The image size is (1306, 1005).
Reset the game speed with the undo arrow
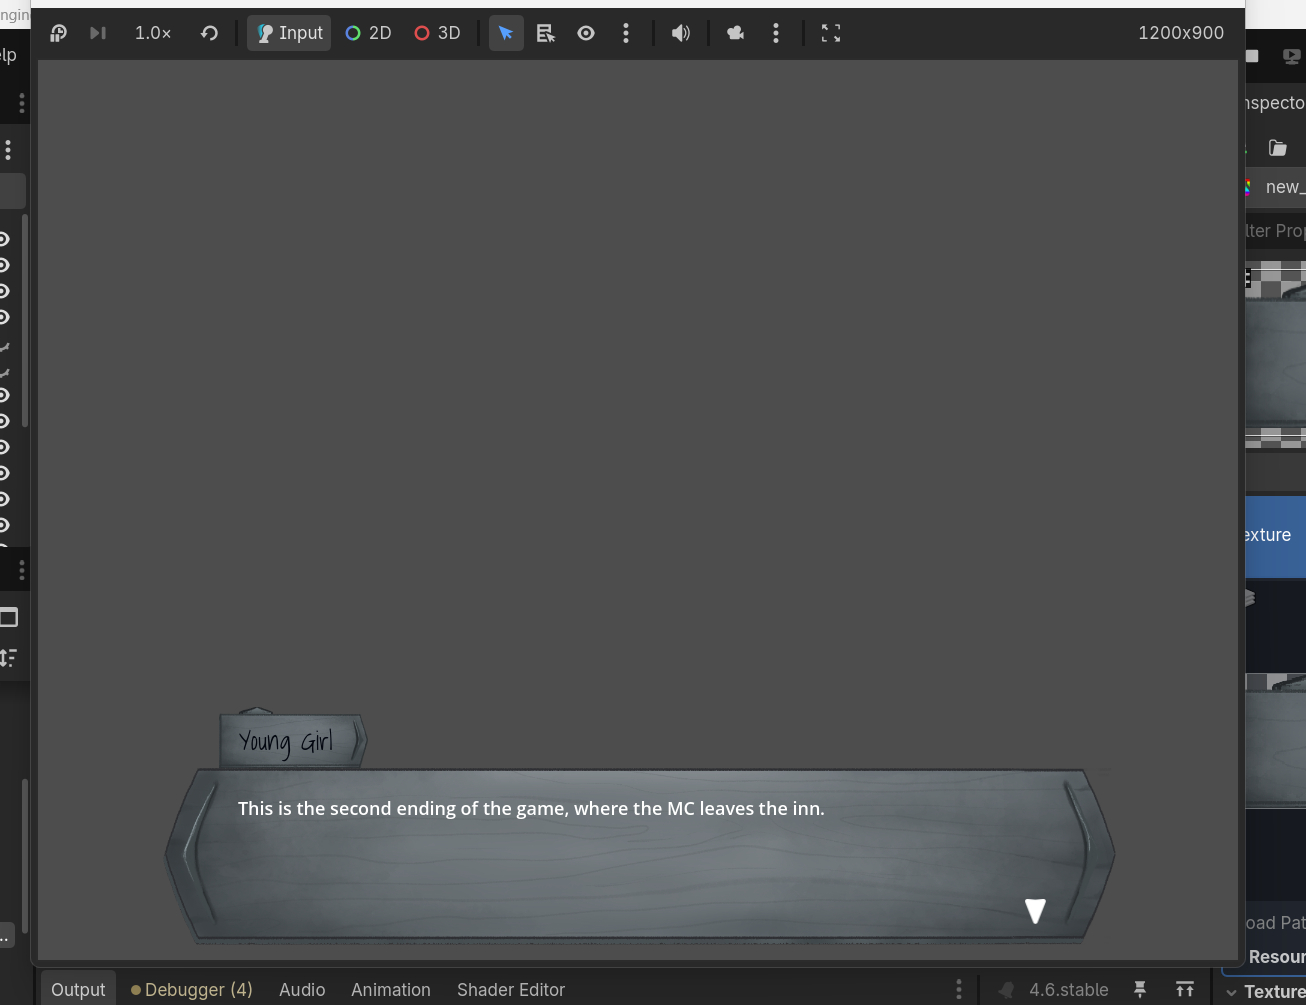209,33
